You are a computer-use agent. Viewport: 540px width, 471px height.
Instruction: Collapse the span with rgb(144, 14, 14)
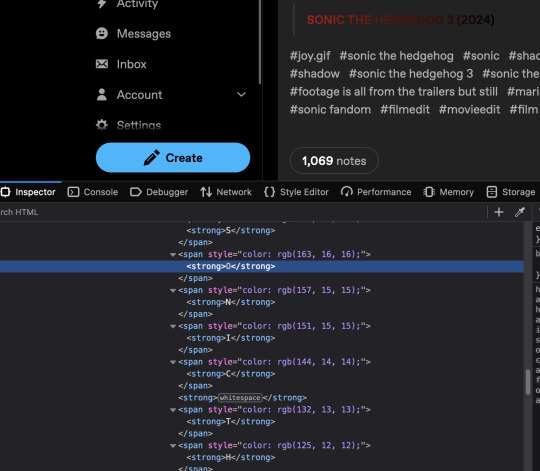click(173, 362)
